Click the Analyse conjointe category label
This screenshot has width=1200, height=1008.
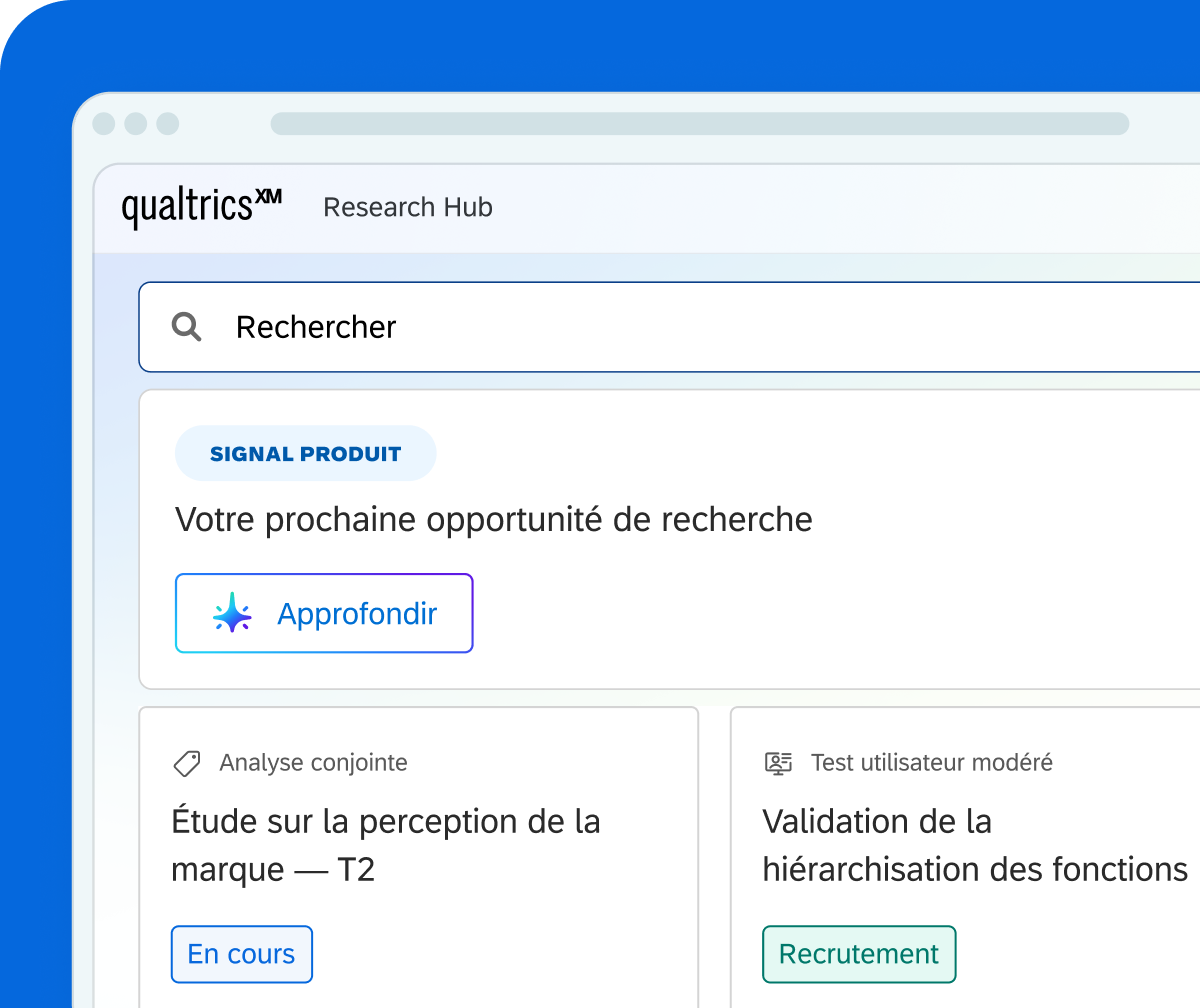313,763
